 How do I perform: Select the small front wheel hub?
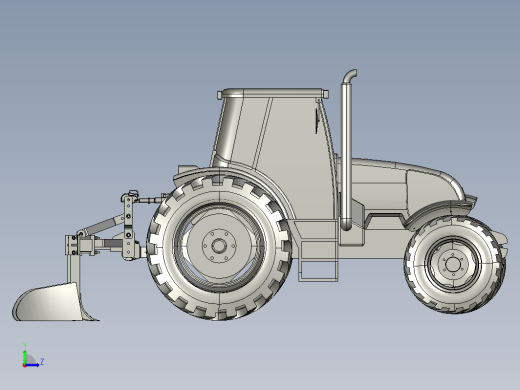coord(453,265)
